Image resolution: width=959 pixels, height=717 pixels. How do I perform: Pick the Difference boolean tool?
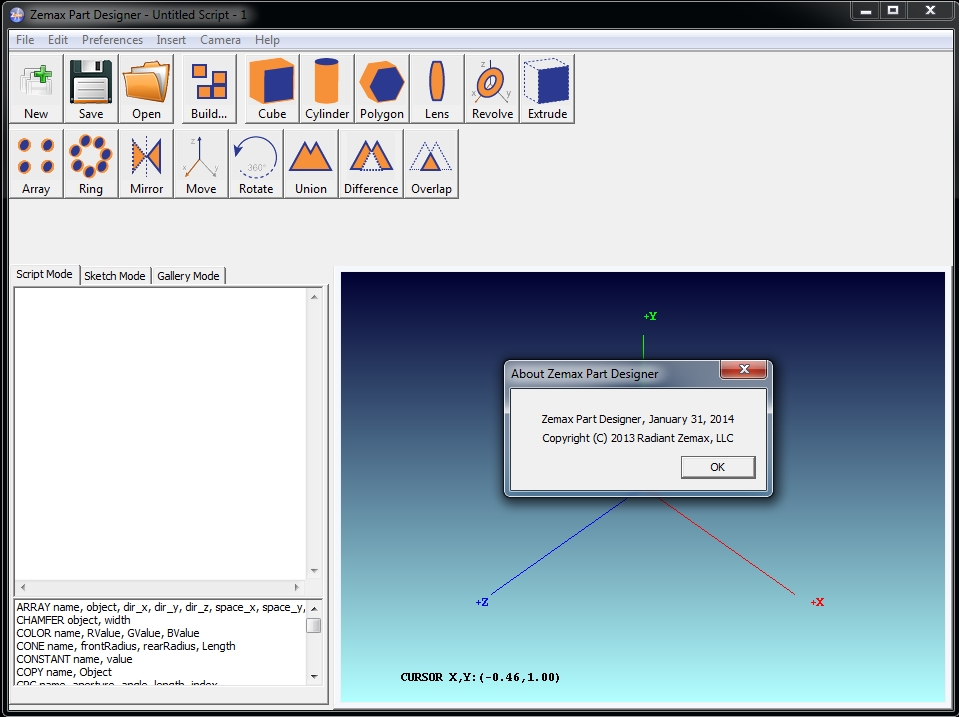pos(371,163)
